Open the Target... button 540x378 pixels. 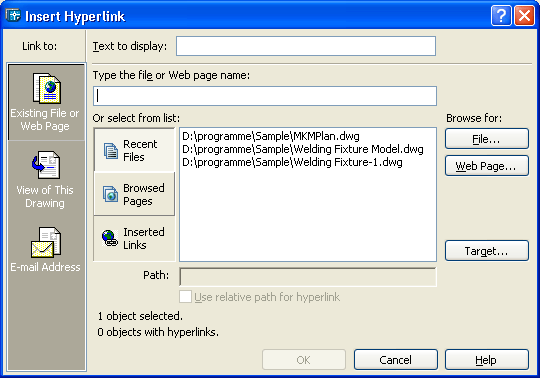(x=487, y=251)
